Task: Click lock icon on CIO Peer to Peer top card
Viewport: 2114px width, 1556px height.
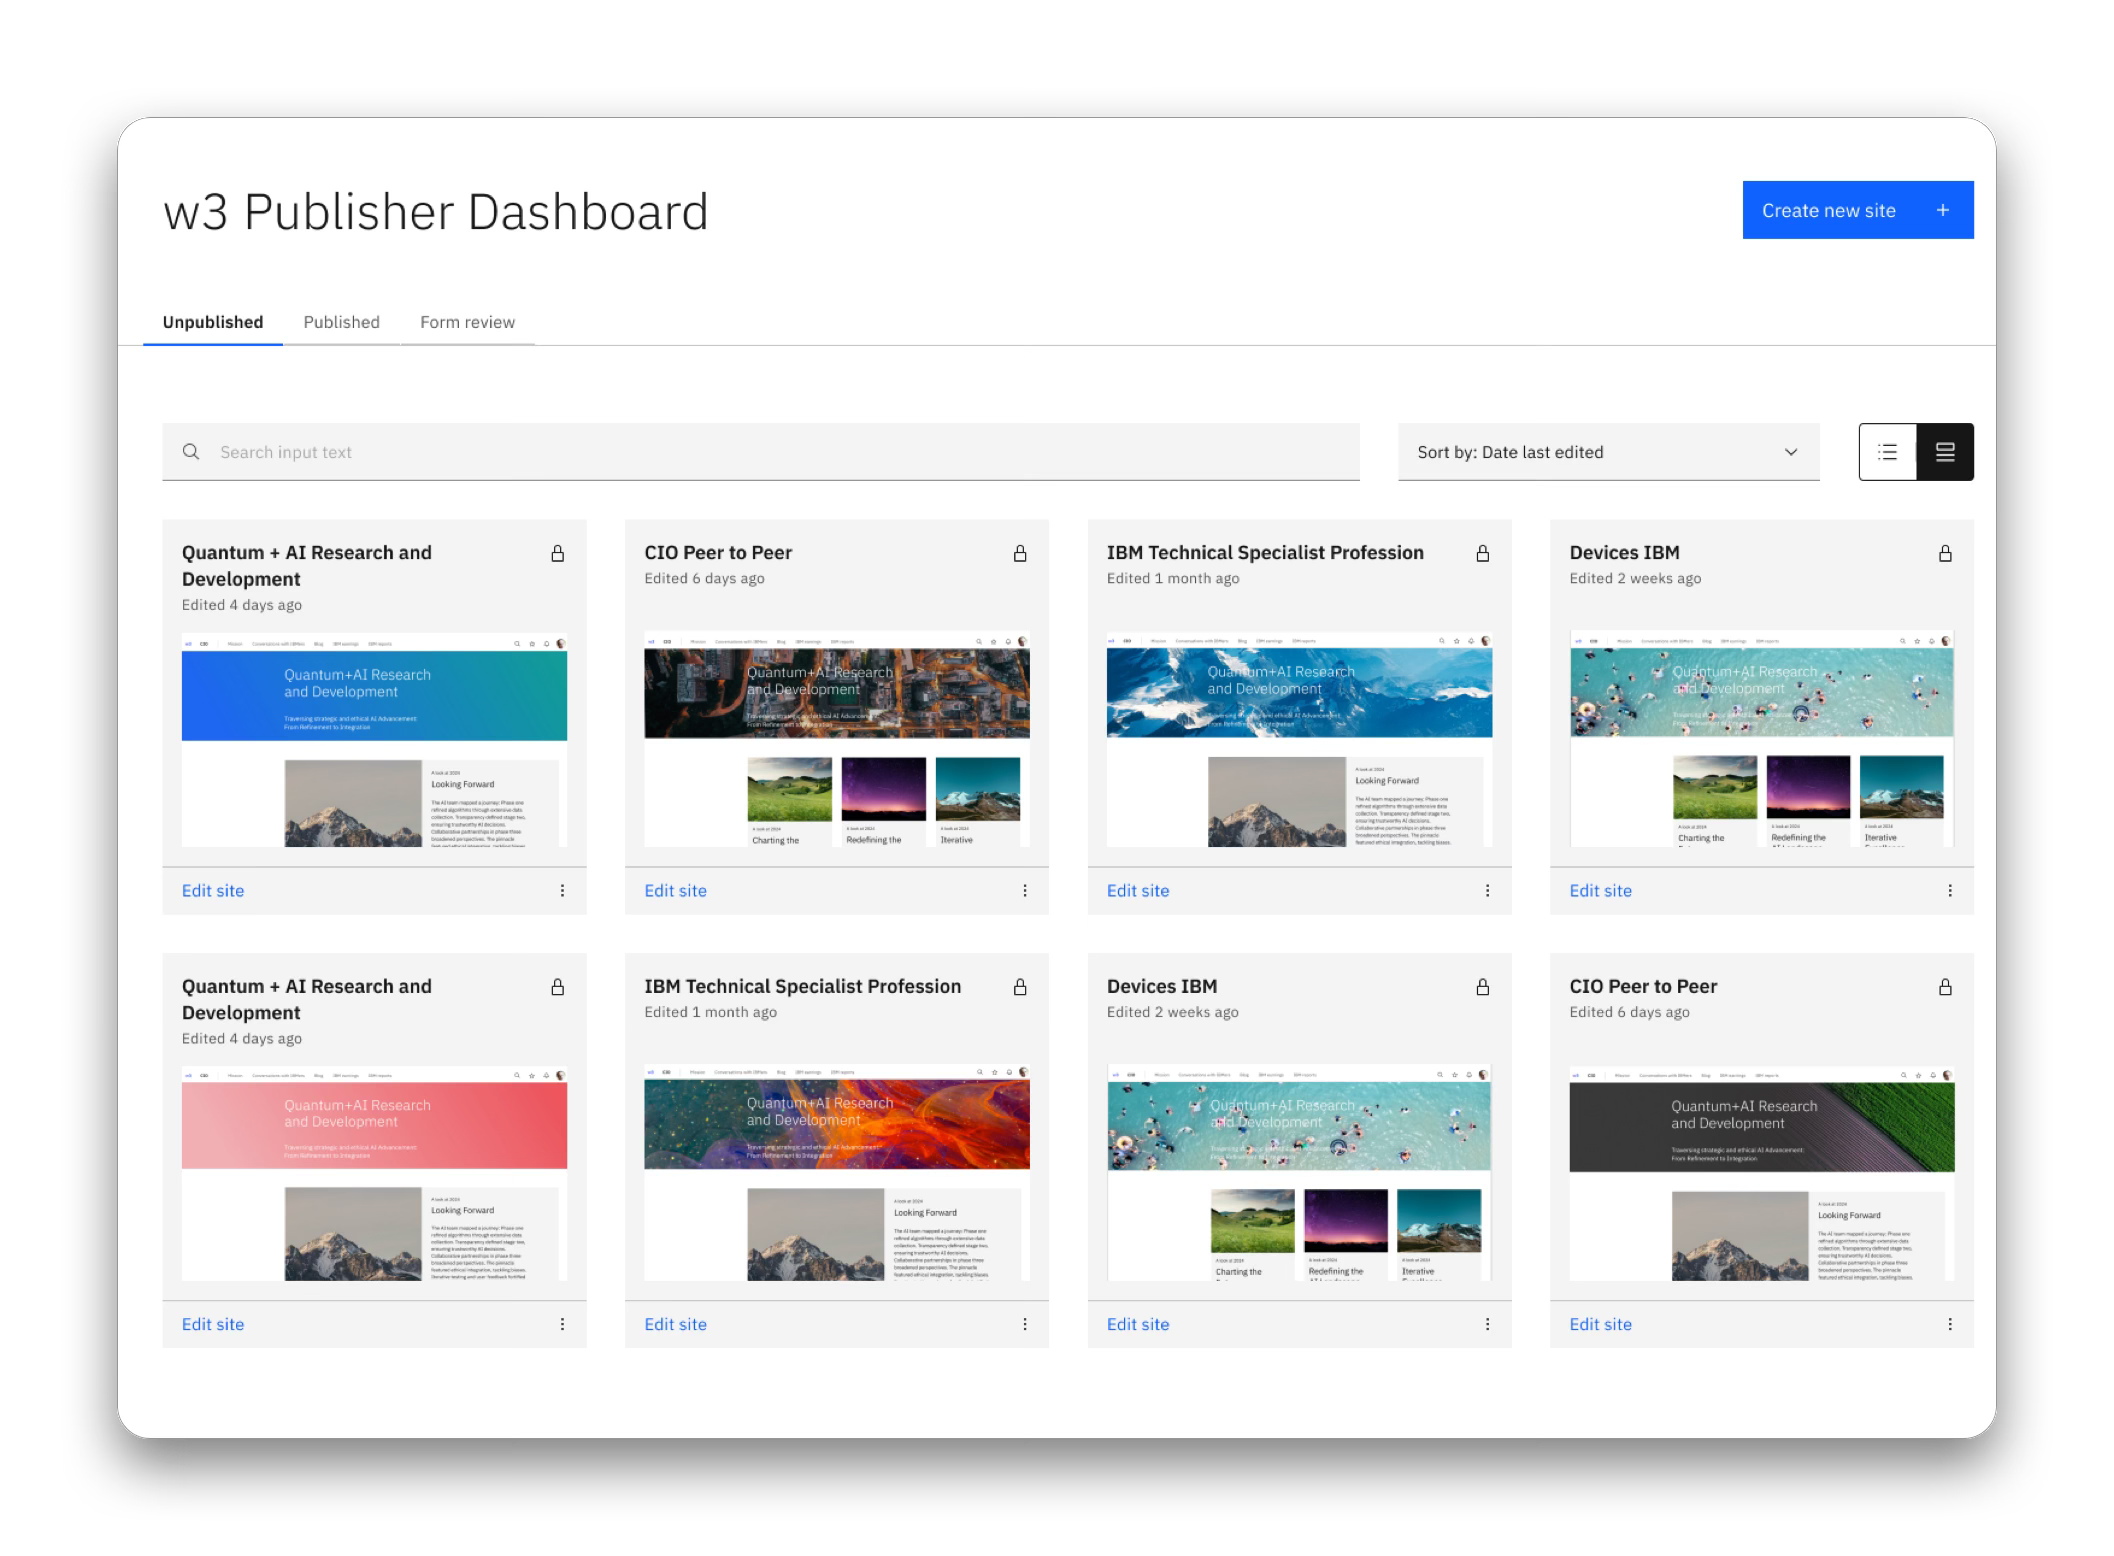Action: (1020, 553)
